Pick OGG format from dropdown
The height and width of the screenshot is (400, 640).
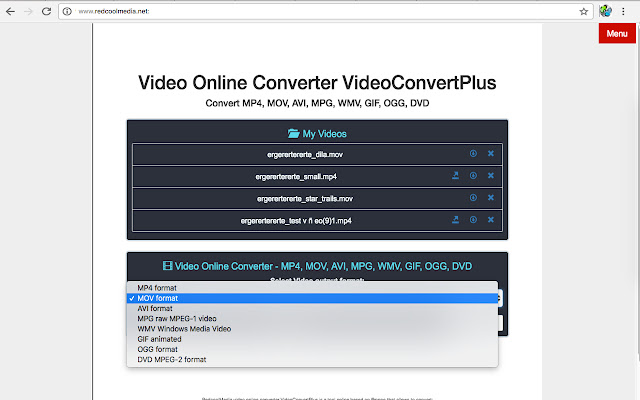coord(312,349)
